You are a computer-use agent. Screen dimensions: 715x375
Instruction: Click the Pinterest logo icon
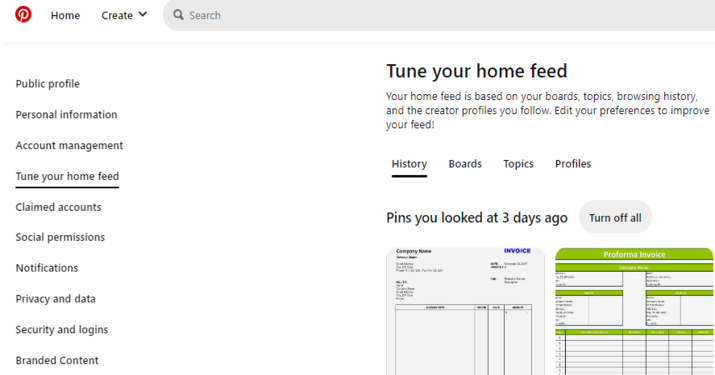[x=23, y=15]
